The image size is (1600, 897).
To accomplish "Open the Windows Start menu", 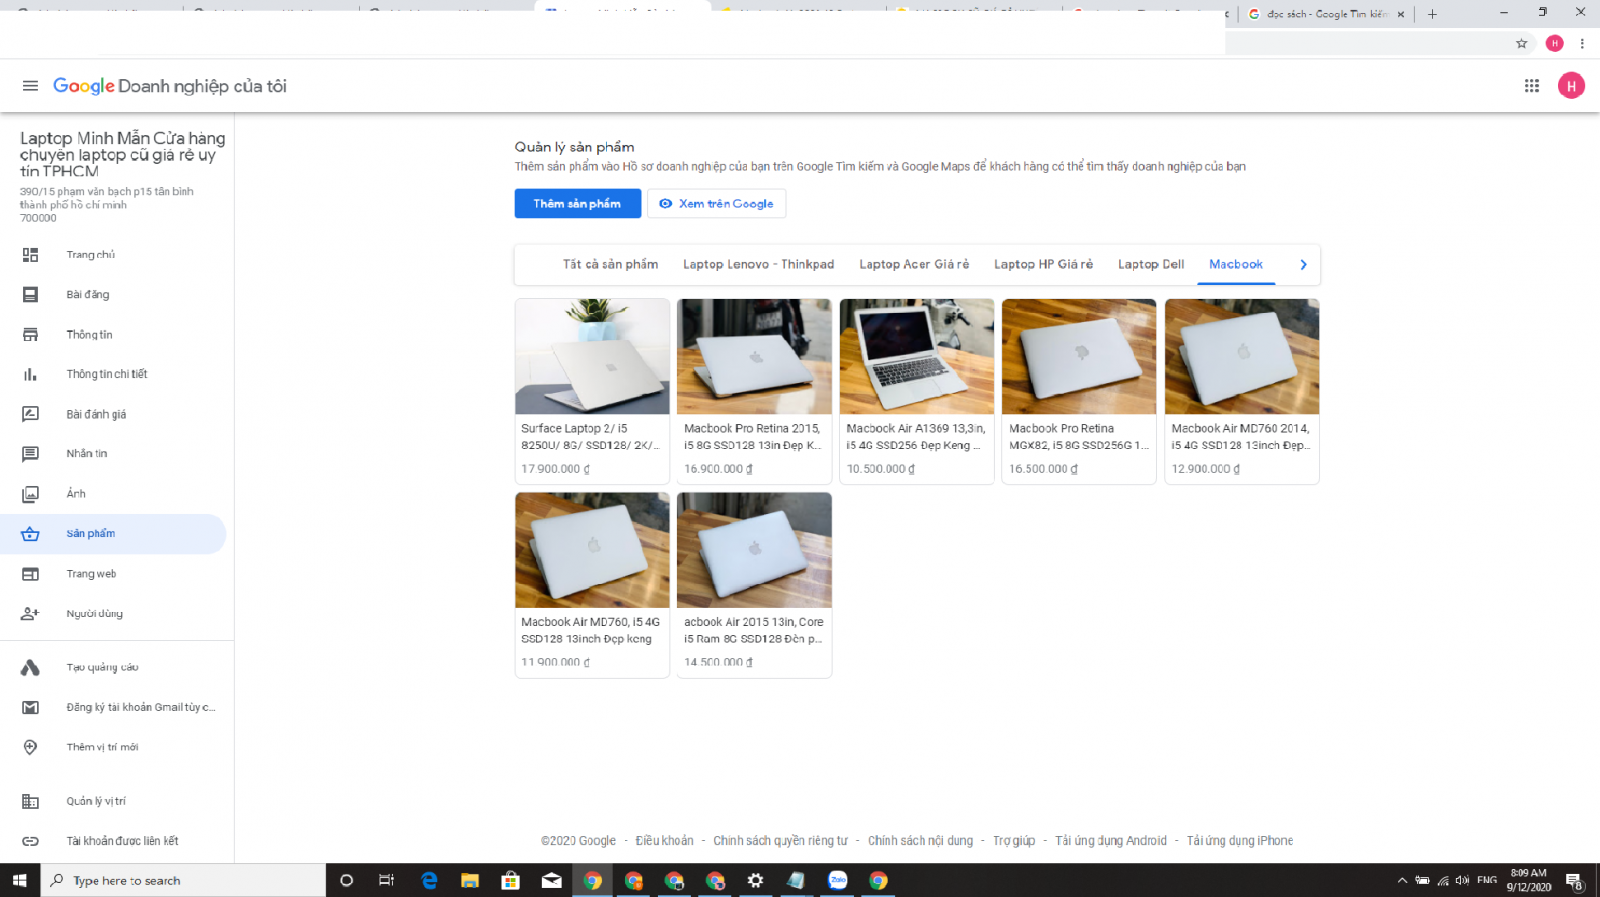I will 19,880.
